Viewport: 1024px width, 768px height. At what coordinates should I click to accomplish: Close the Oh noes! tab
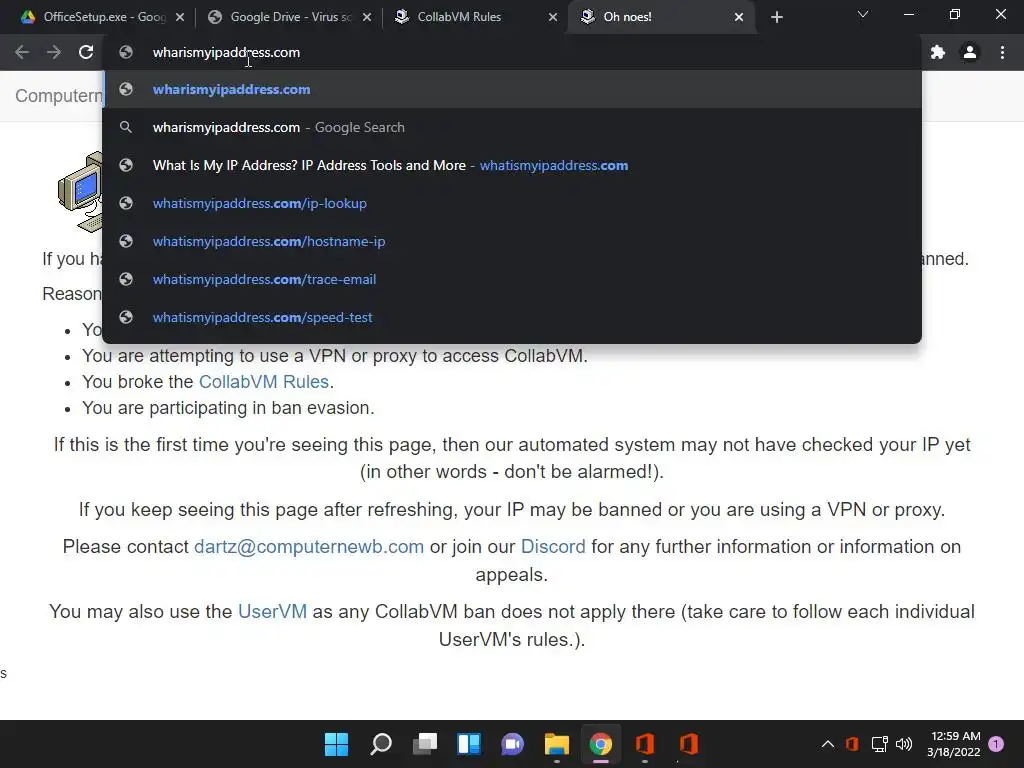coord(739,17)
